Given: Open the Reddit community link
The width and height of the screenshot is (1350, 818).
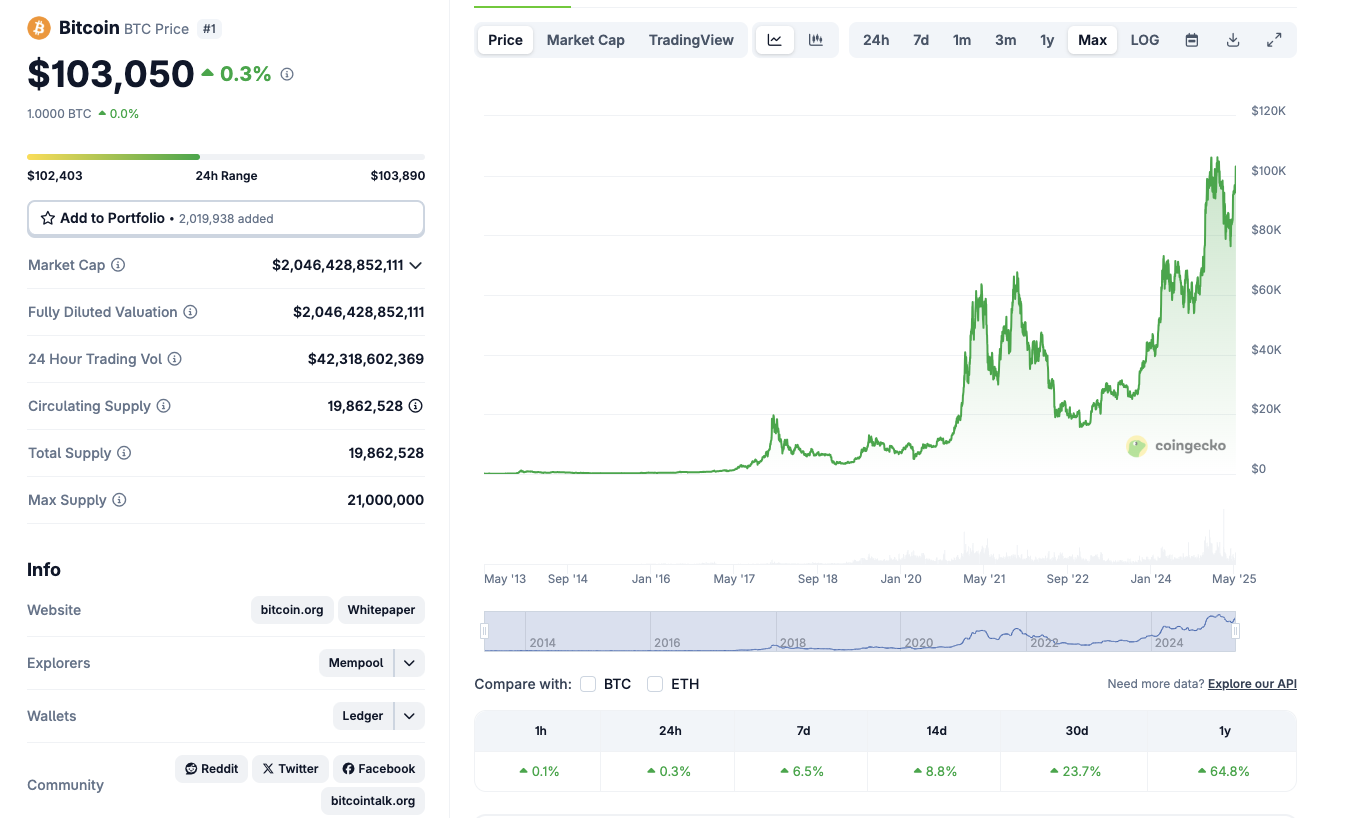Looking at the screenshot, I should click(211, 769).
